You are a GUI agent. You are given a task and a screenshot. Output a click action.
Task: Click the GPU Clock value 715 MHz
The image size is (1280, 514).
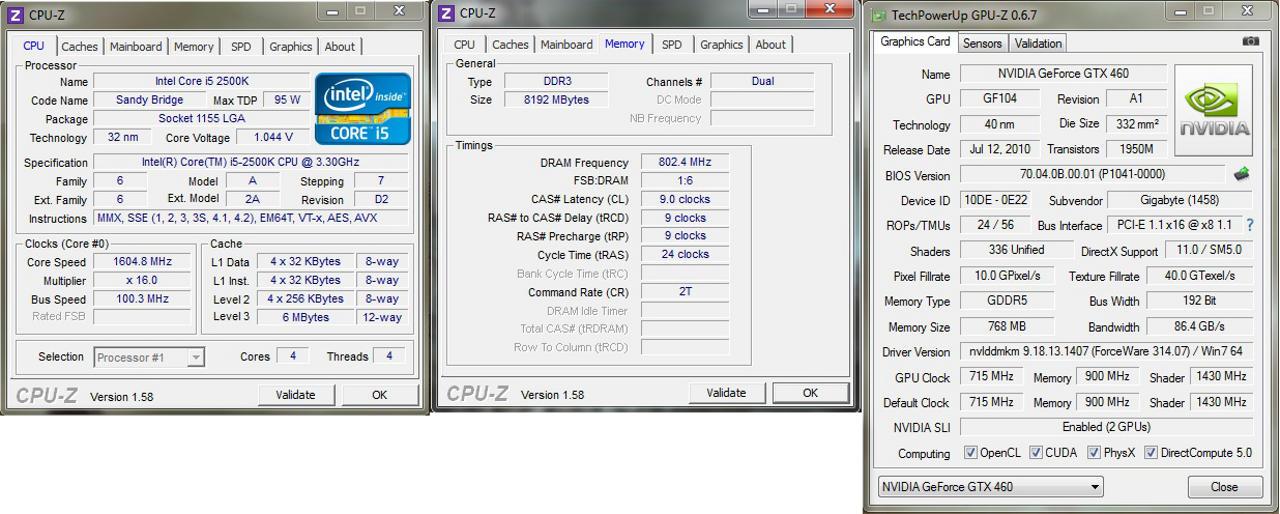(991, 377)
